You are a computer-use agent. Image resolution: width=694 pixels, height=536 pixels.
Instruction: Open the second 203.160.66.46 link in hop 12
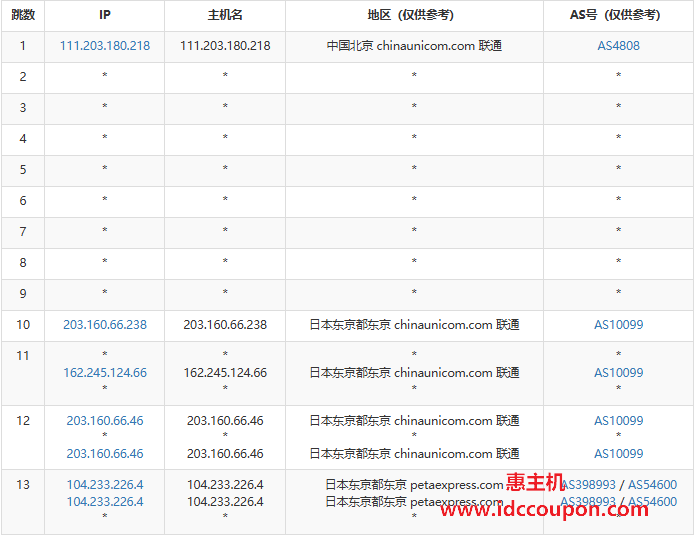(x=105, y=453)
